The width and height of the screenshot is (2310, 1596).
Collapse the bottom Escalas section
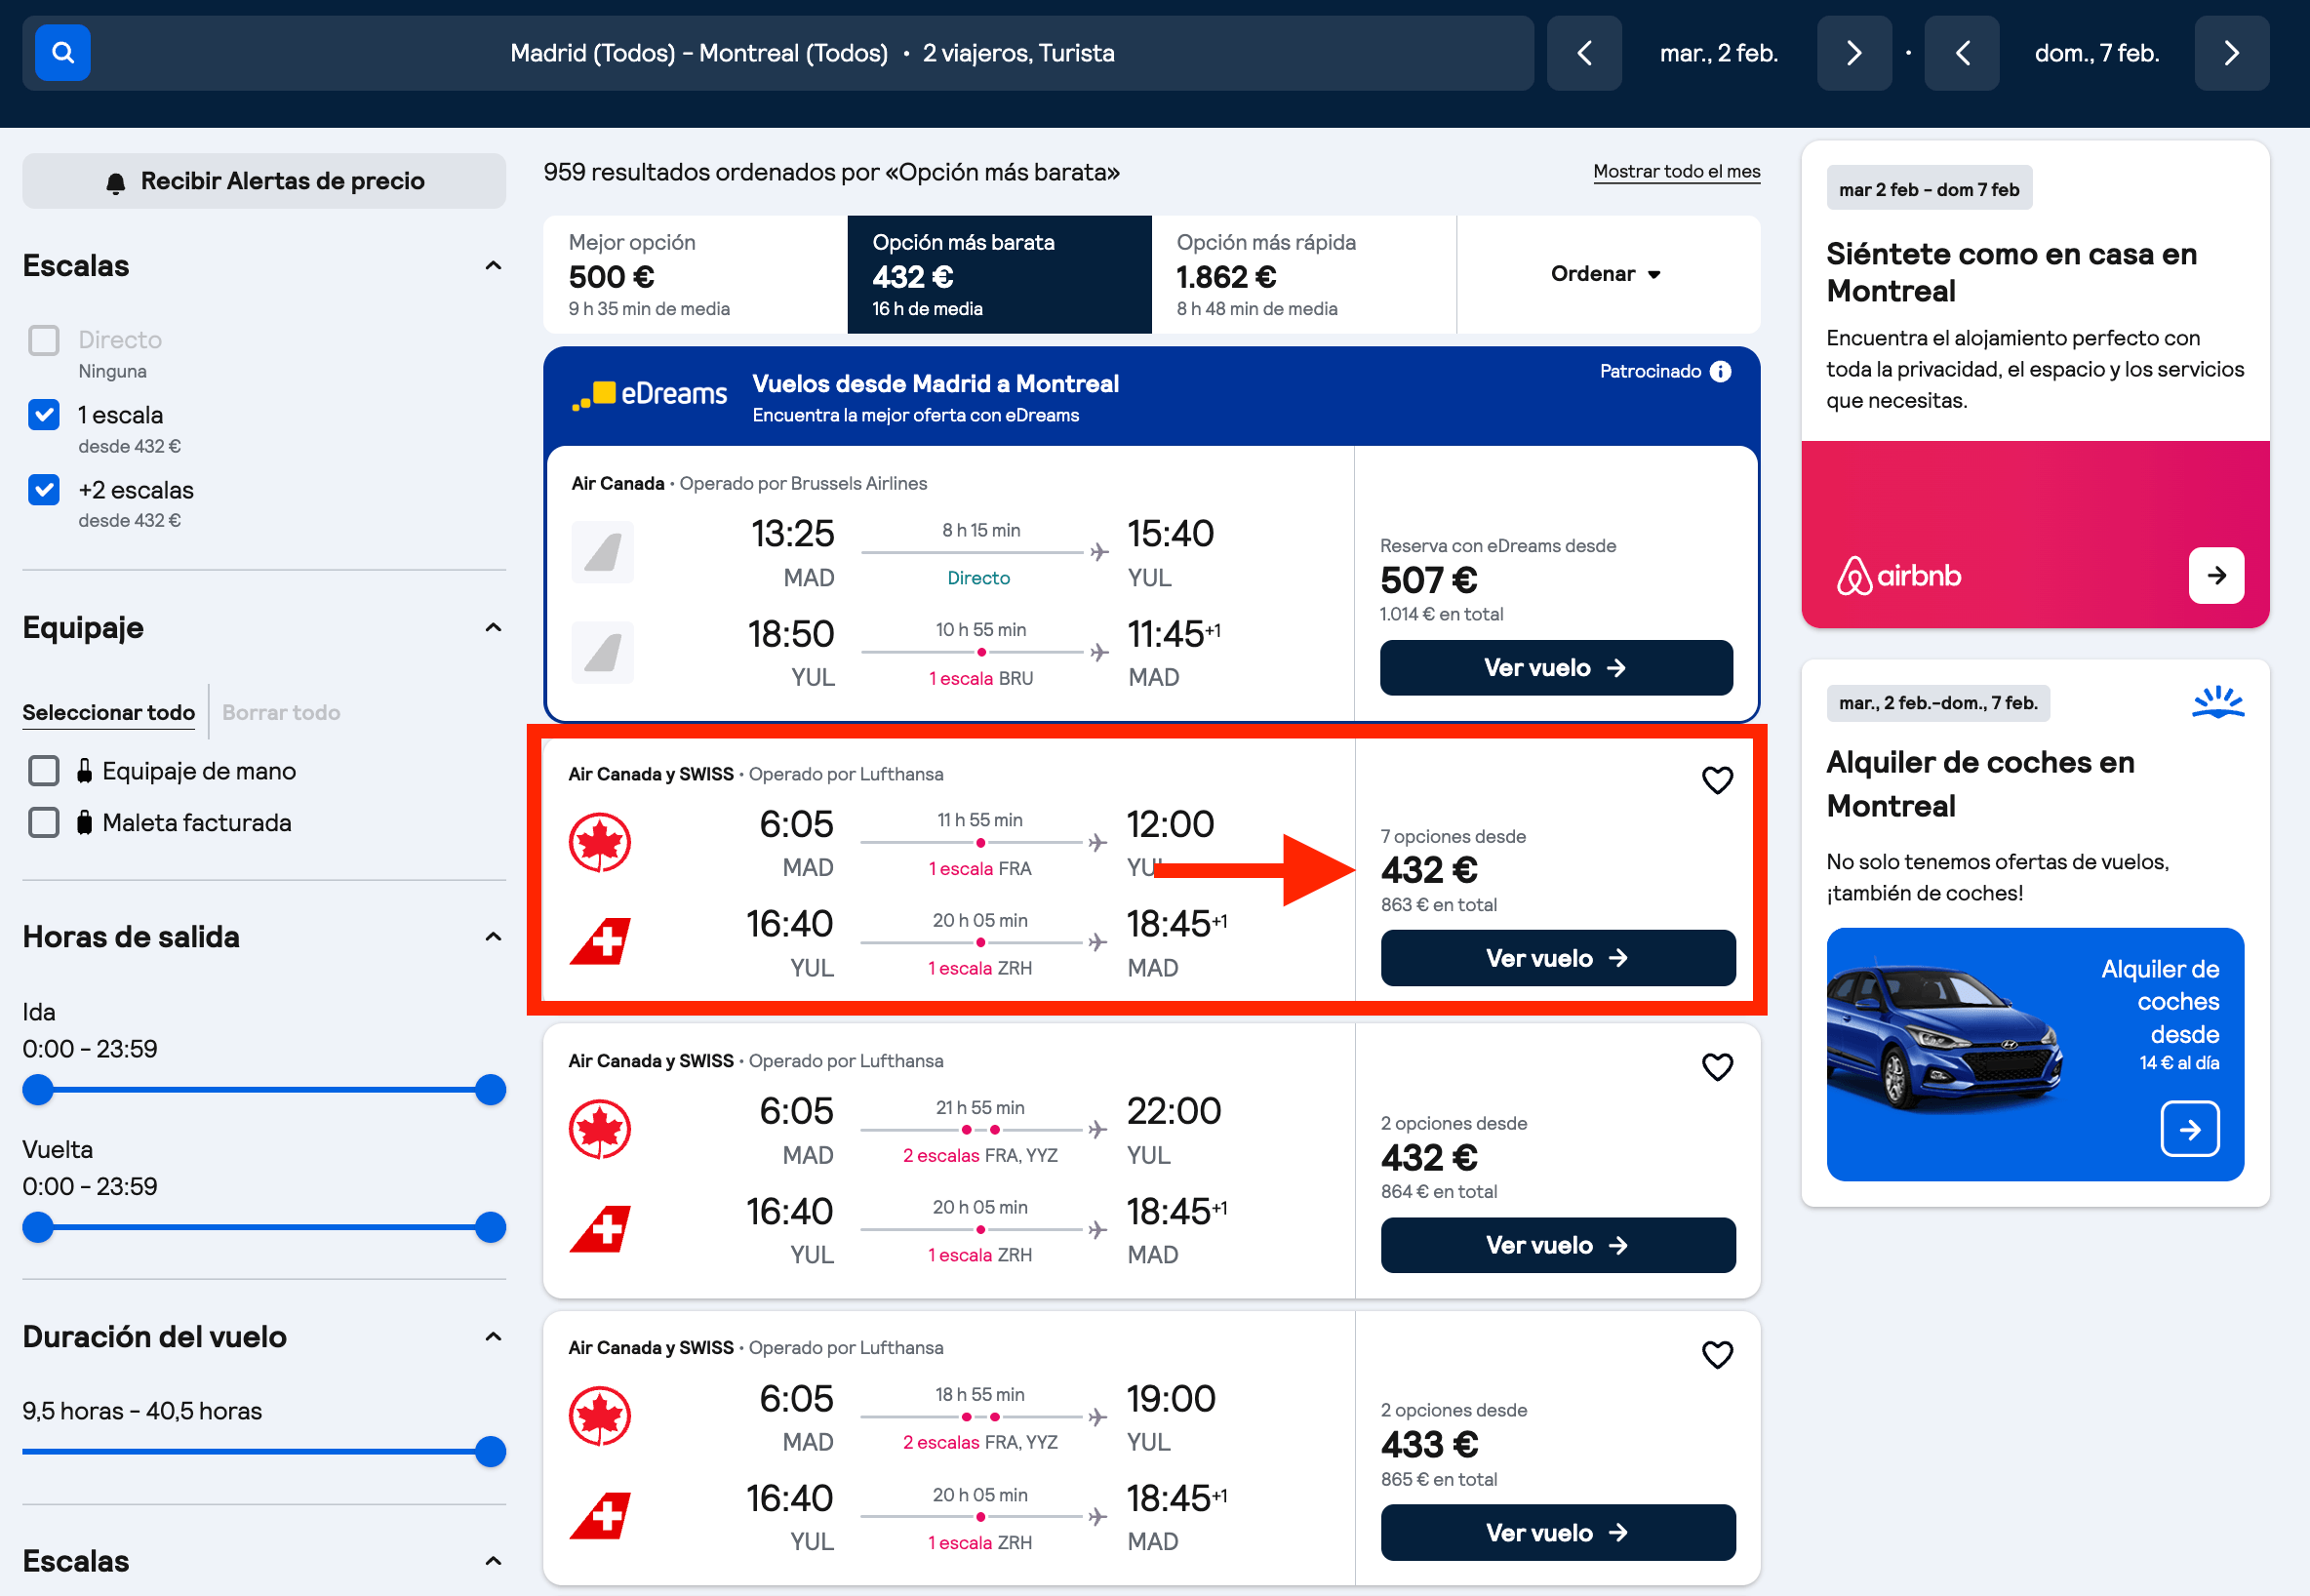pyautogui.click(x=493, y=1561)
